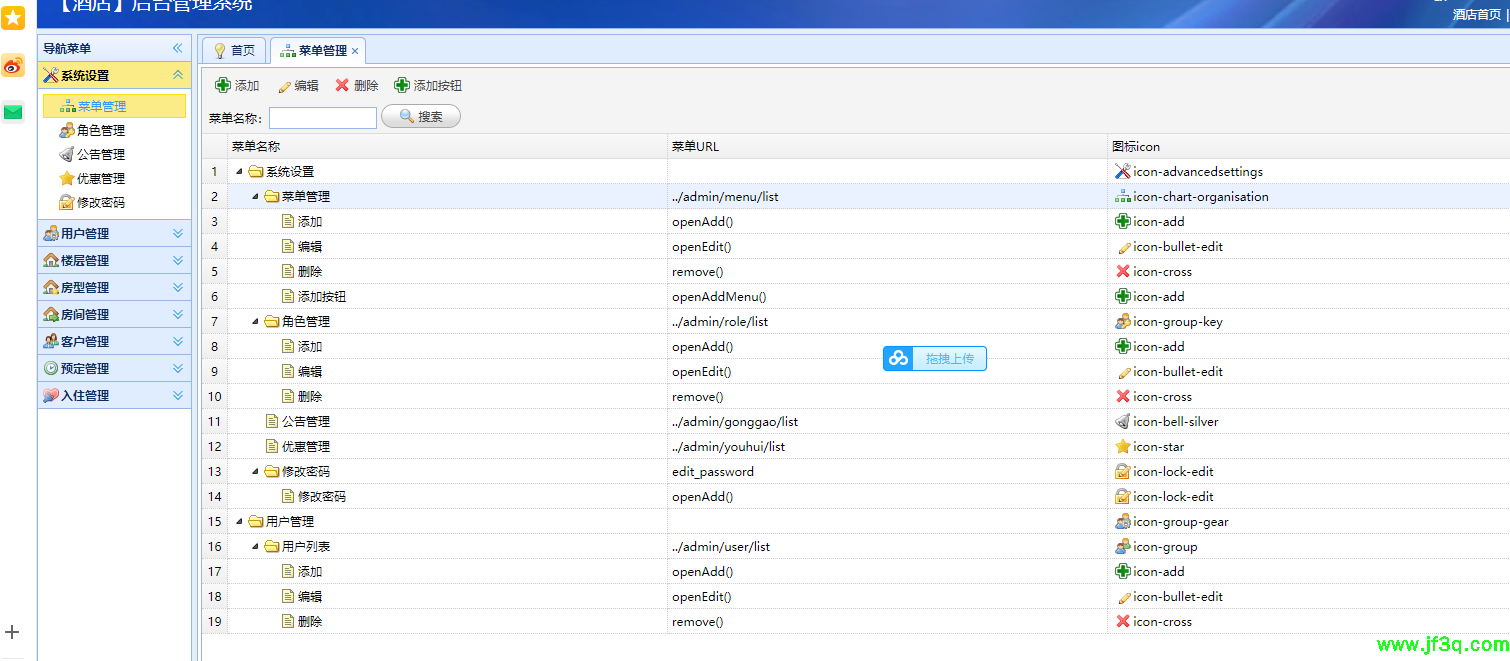This screenshot has height=661, width=1510.
Task: Click the green Add (添加) toolbar icon
Action: click(x=223, y=86)
